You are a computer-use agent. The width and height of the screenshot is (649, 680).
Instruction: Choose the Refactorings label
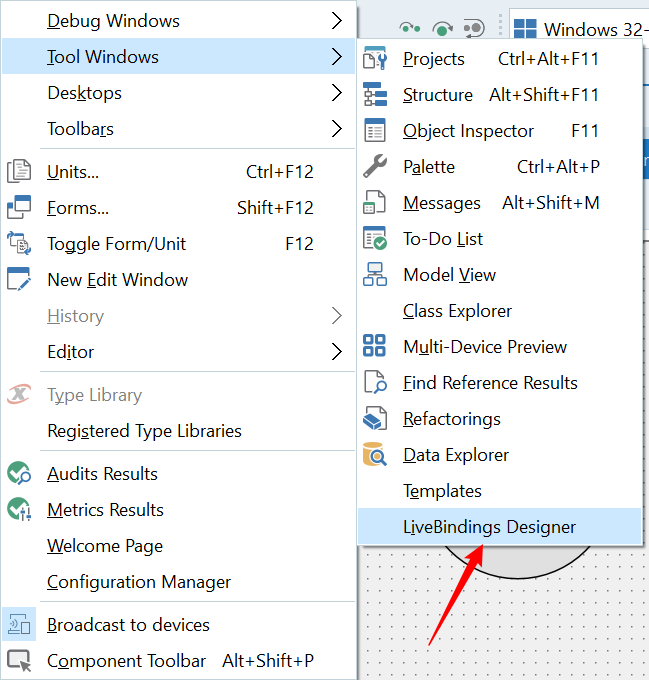tap(452, 419)
